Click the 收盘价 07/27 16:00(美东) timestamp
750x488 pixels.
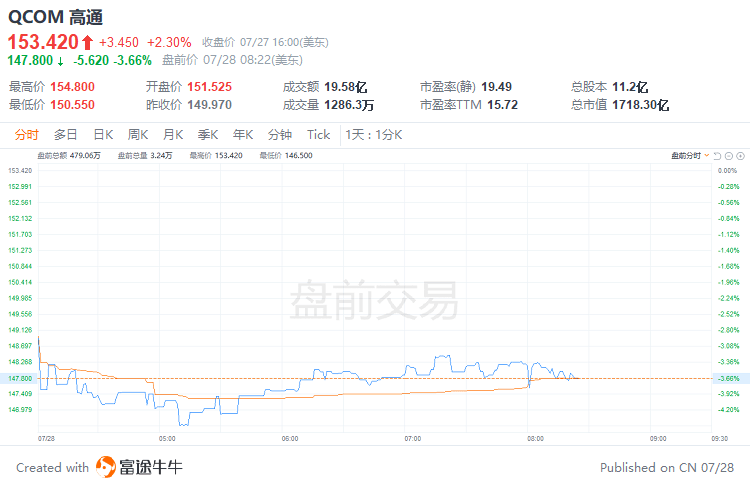click(x=265, y=43)
